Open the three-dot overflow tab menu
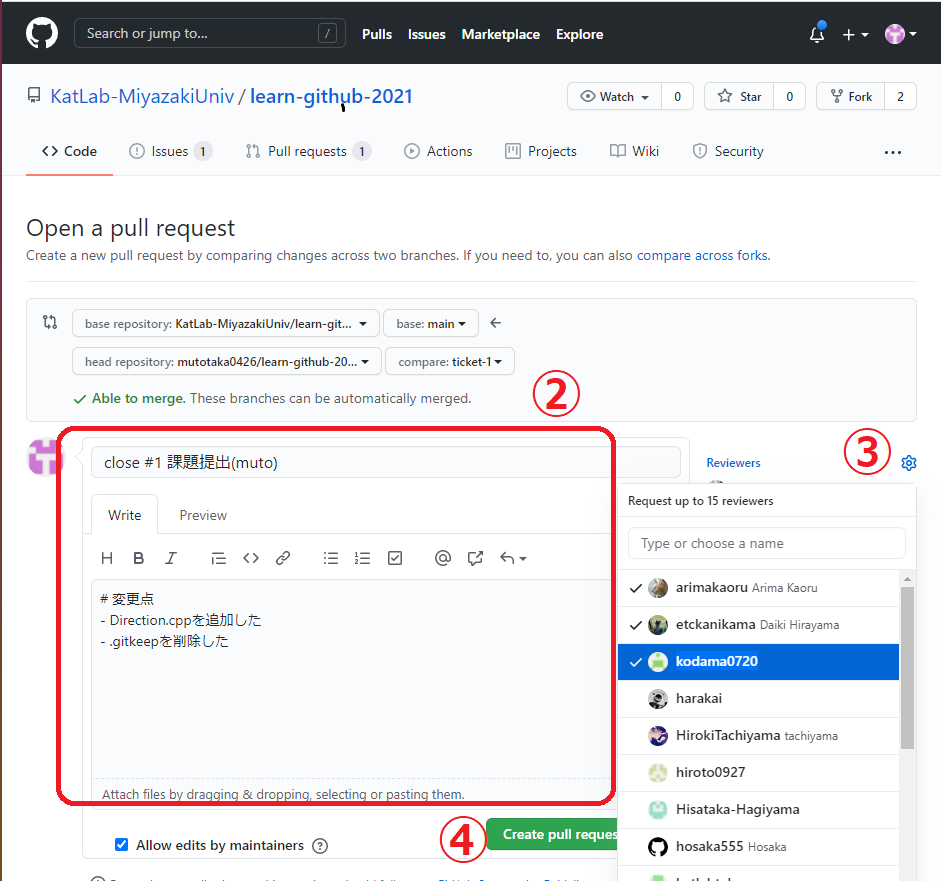This screenshot has width=941, height=881. pos(892,152)
